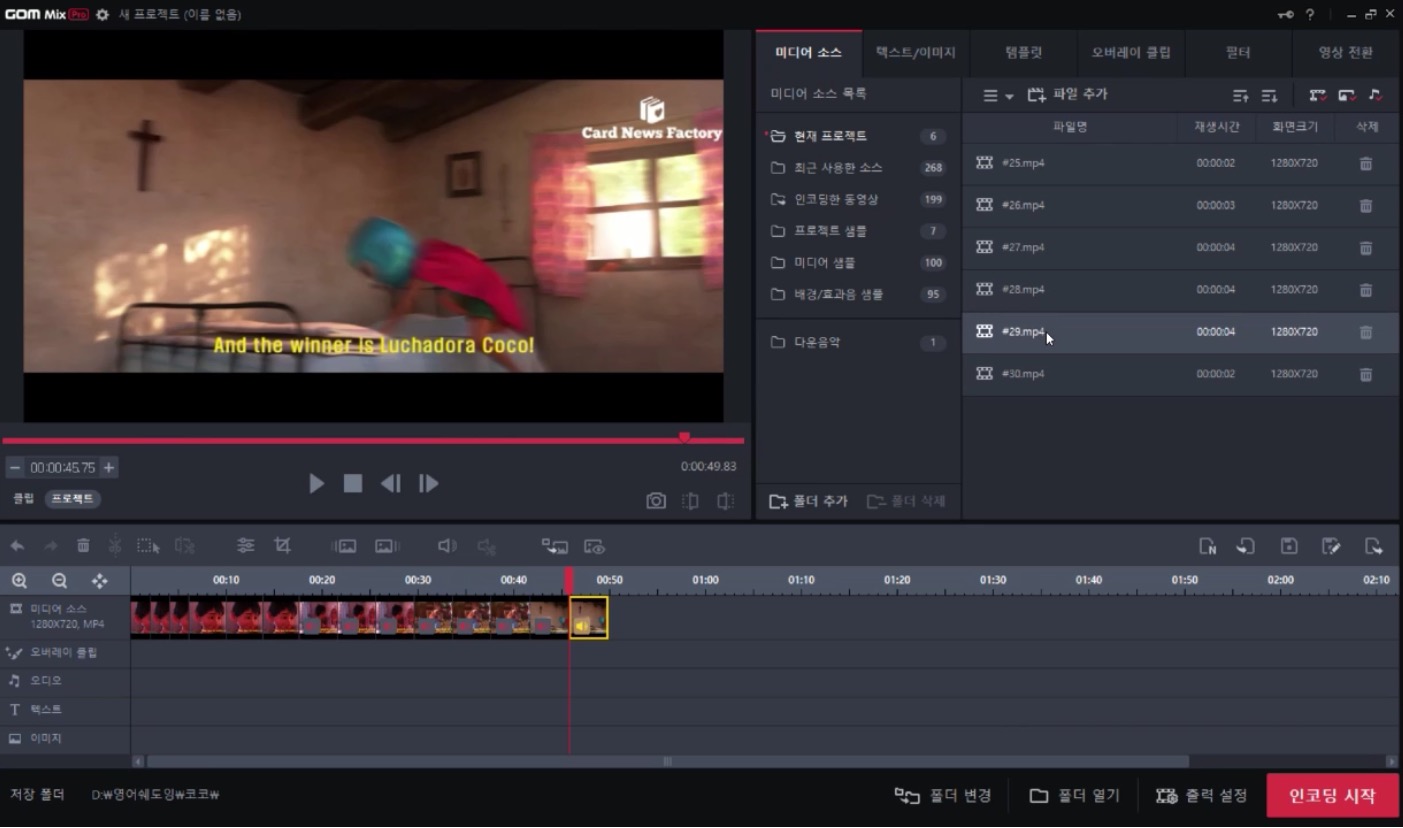Increase time with plus stepper button
The height and width of the screenshot is (828, 1403).
(109, 467)
